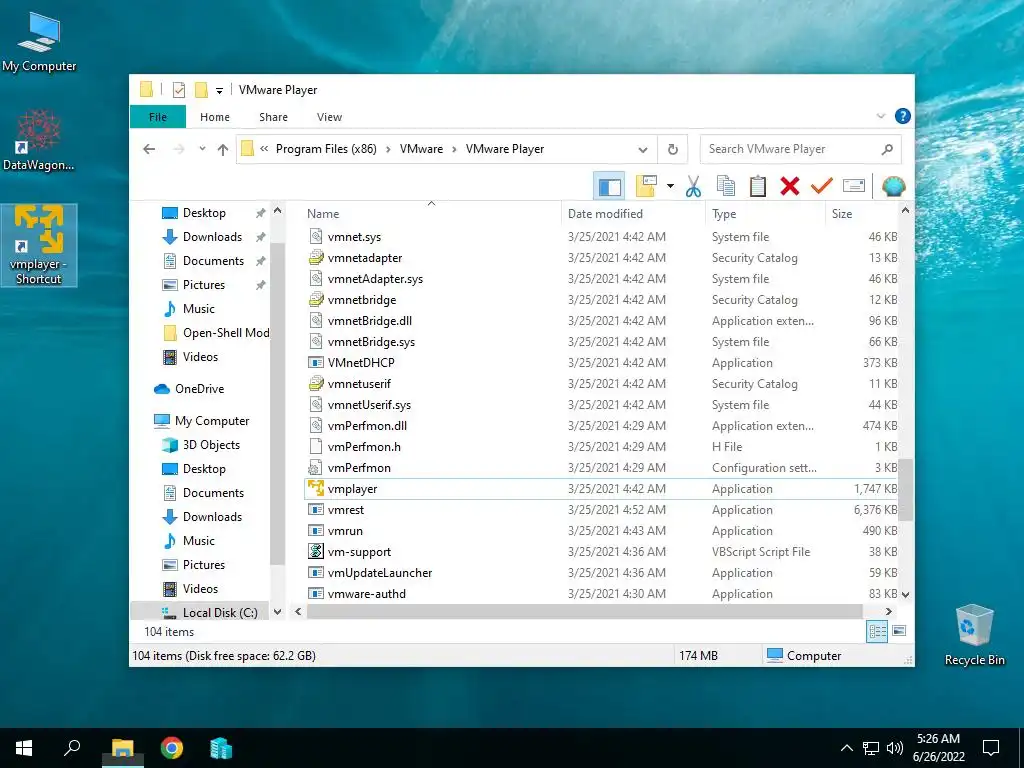Click the Copy toolbar icon
Screen dimensions: 1024x768
pos(726,186)
